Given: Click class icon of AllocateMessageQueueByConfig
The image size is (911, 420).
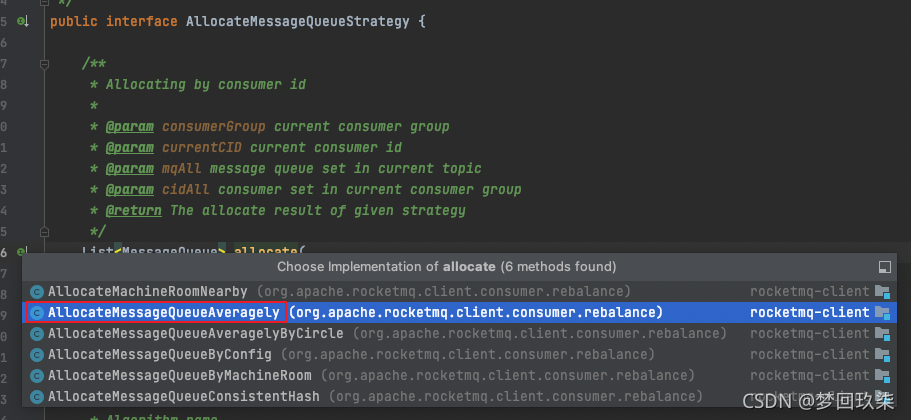Looking at the screenshot, I should 37,354.
